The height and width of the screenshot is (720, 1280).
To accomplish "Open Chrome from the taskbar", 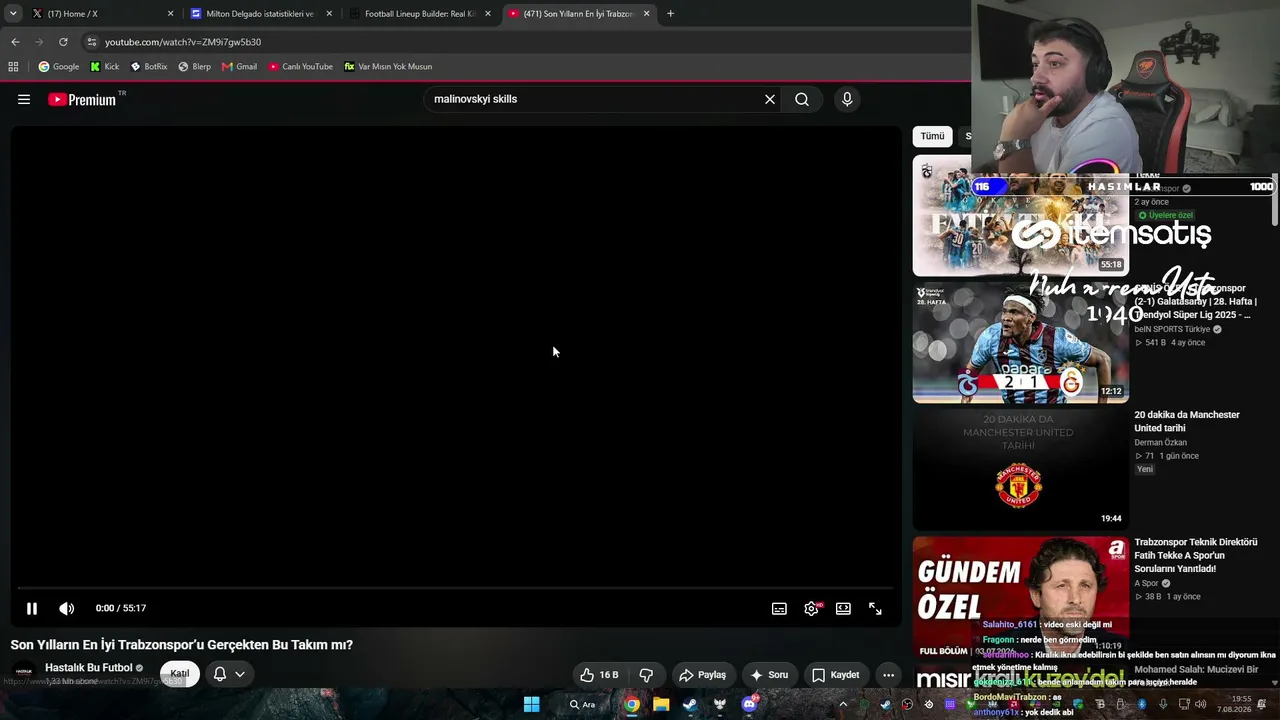I will pyautogui.click(x=632, y=704).
